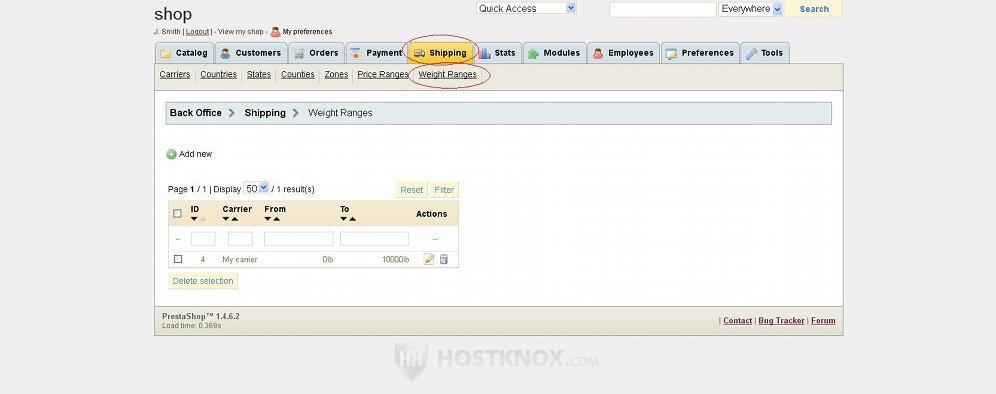The image size is (996, 394).
Task: Tick the select-all checkbox in table header
Action: (x=177, y=214)
